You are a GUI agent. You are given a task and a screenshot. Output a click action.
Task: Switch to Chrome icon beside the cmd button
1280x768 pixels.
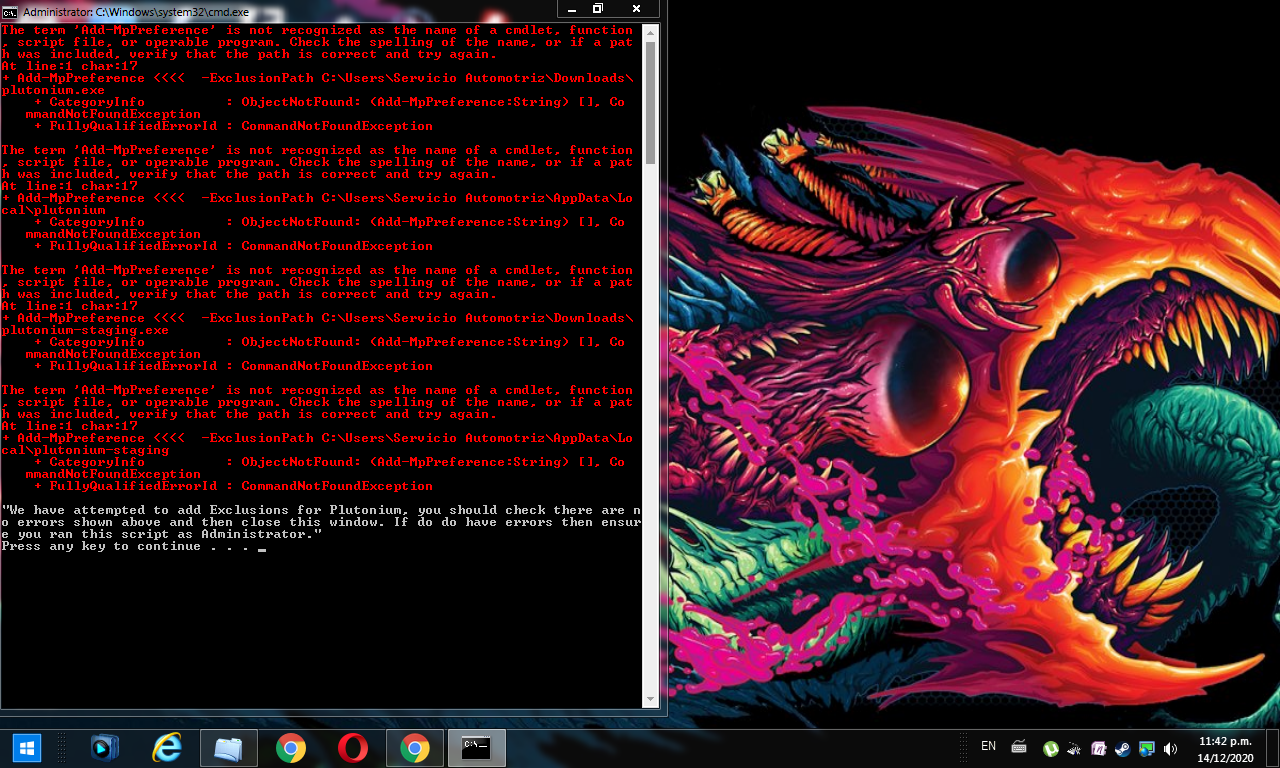tap(415, 748)
